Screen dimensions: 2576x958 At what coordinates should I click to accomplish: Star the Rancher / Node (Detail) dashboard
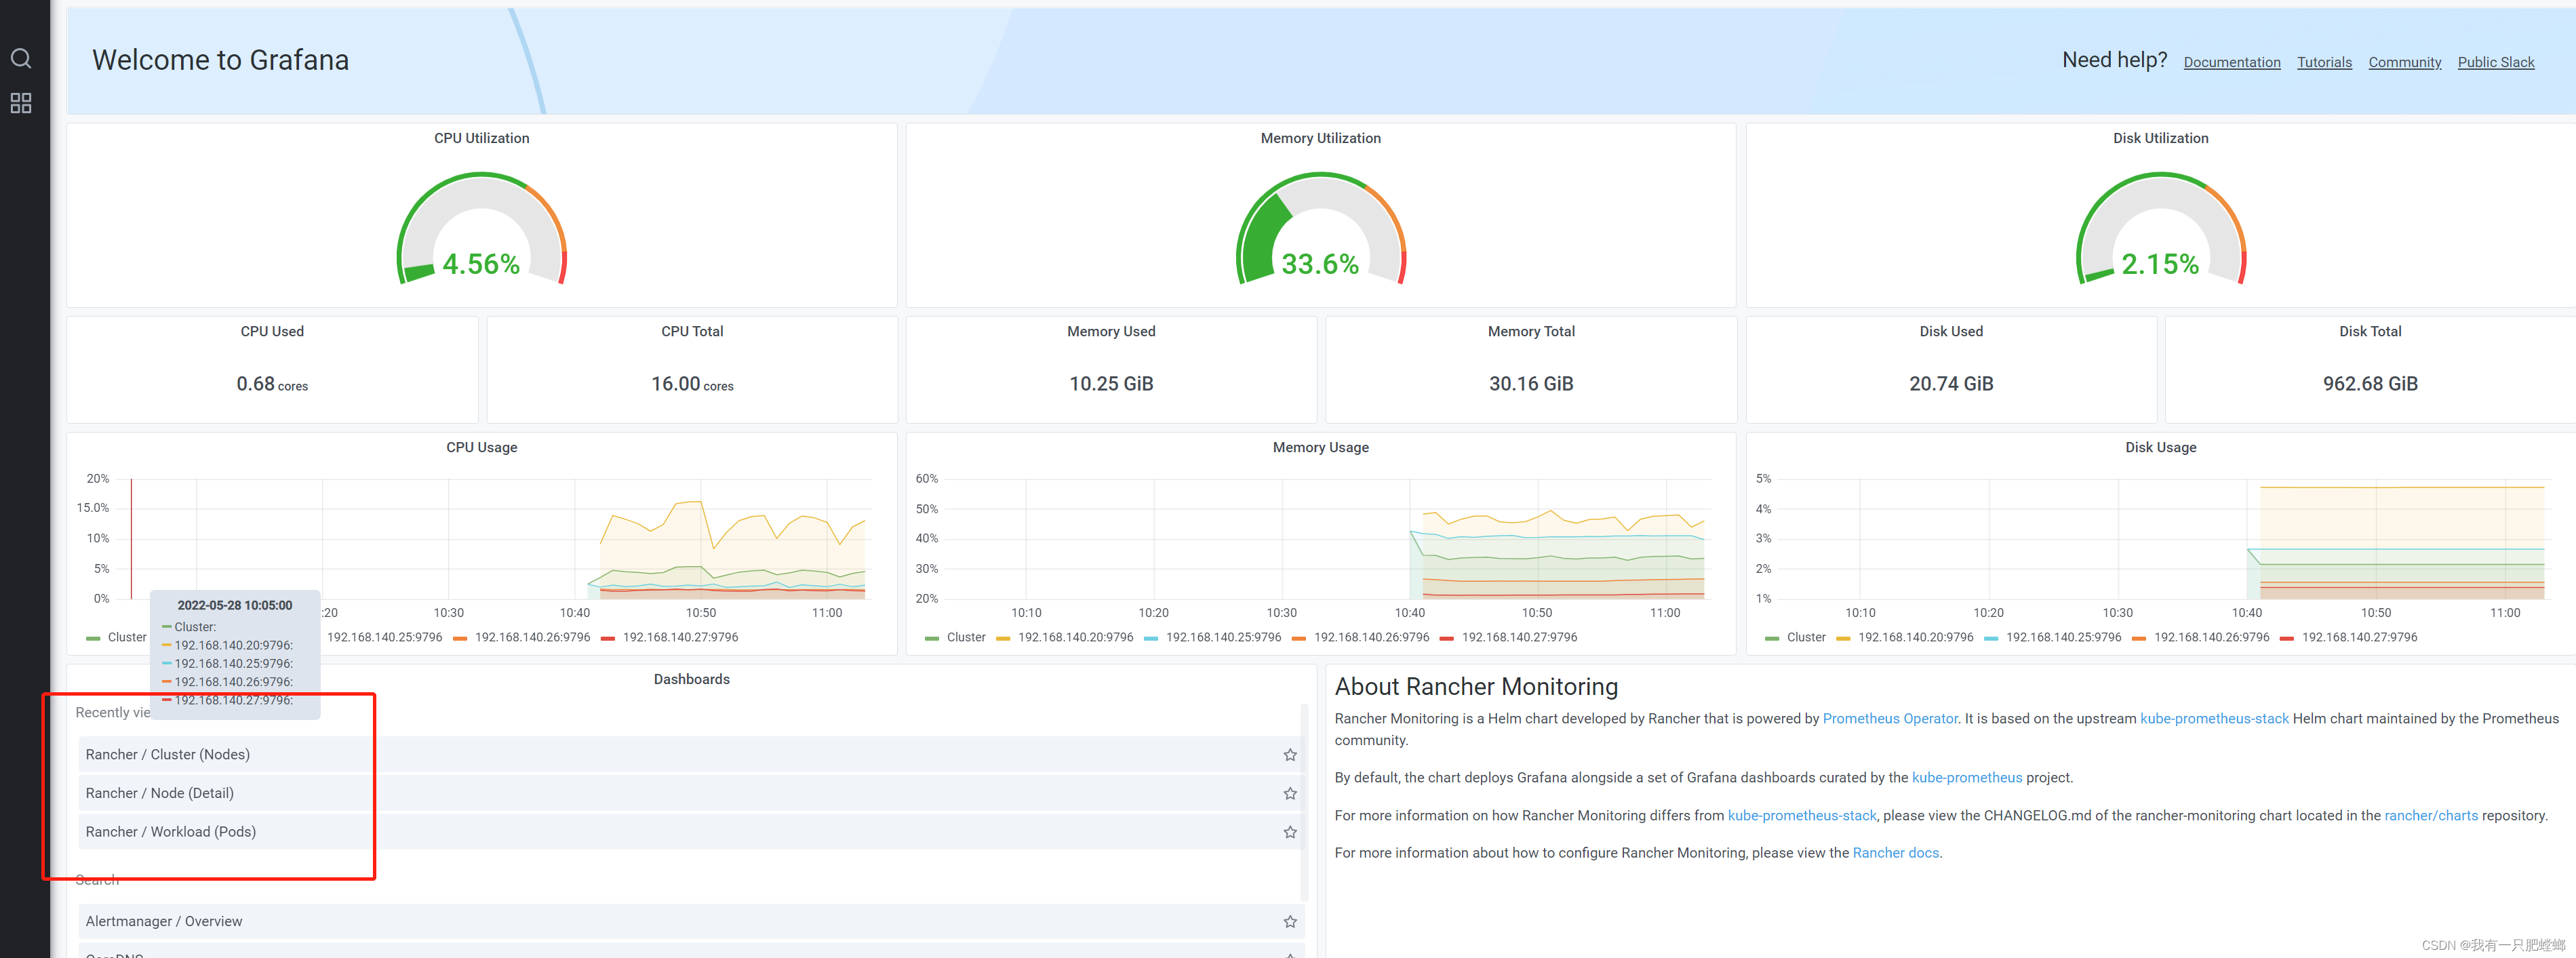pyautogui.click(x=1289, y=793)
